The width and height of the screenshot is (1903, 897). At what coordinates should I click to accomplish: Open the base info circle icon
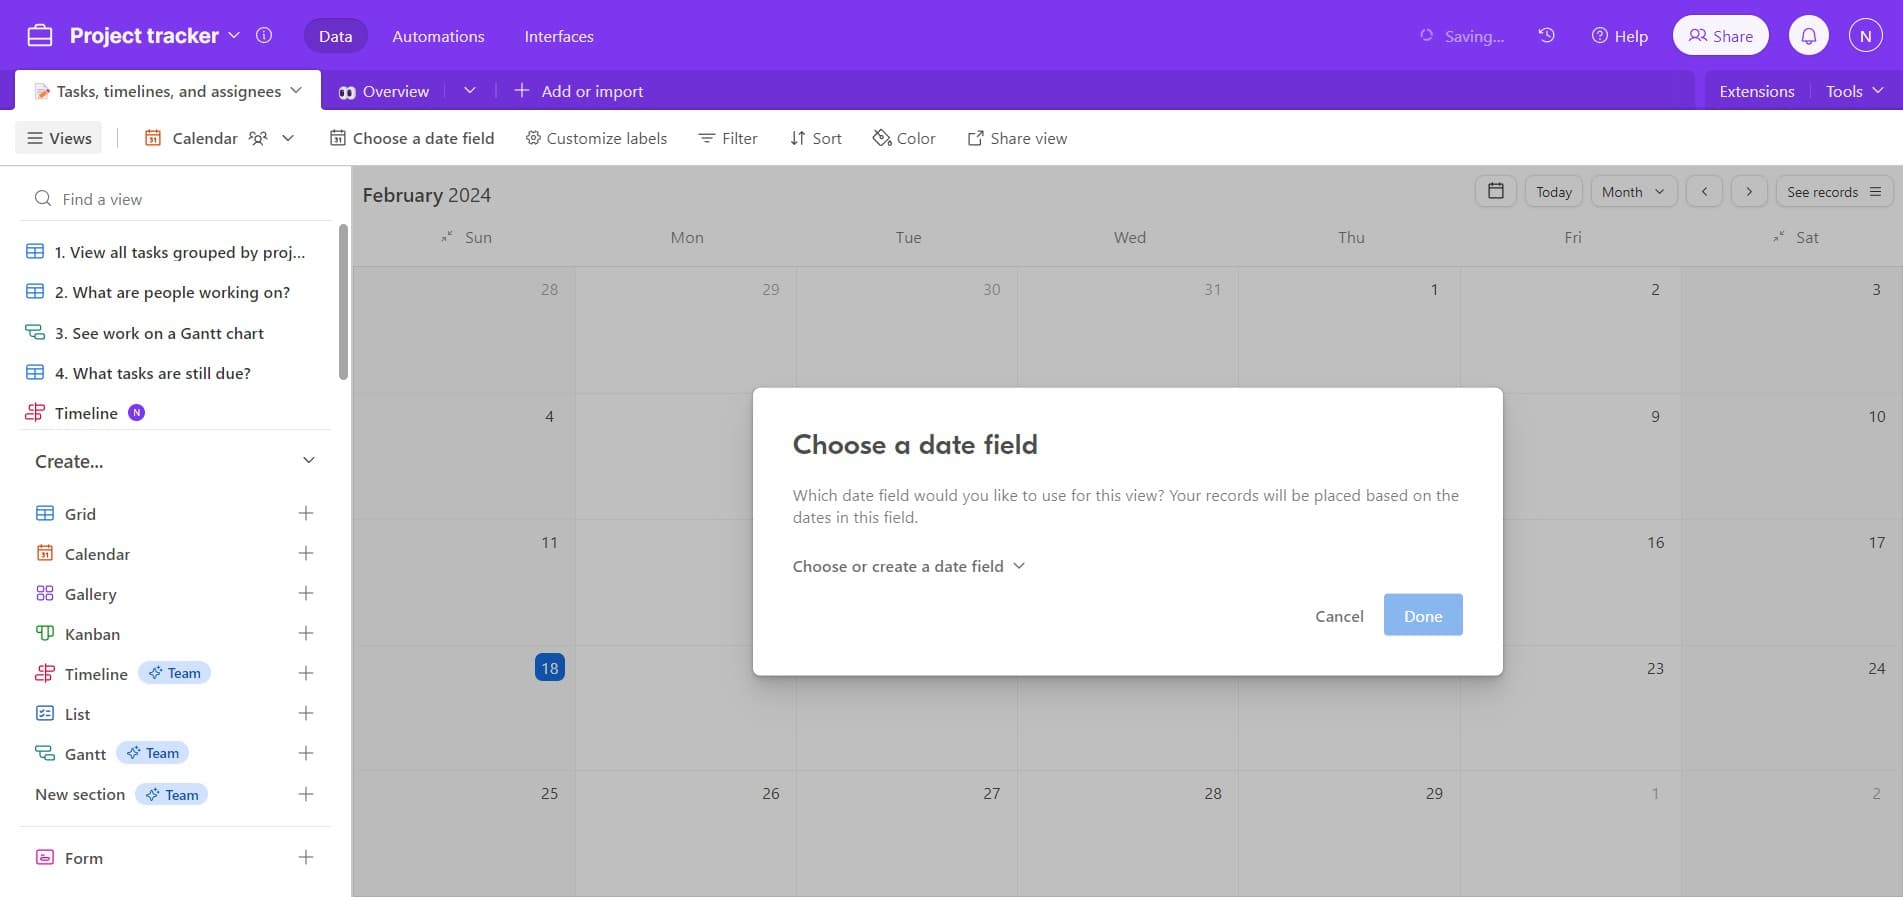pos(264,35)
